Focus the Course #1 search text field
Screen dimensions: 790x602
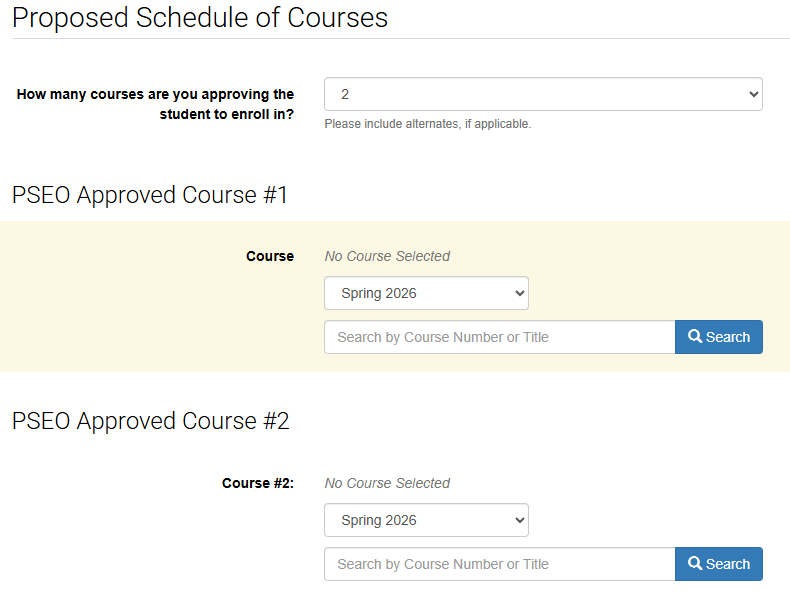click(499, 337)
